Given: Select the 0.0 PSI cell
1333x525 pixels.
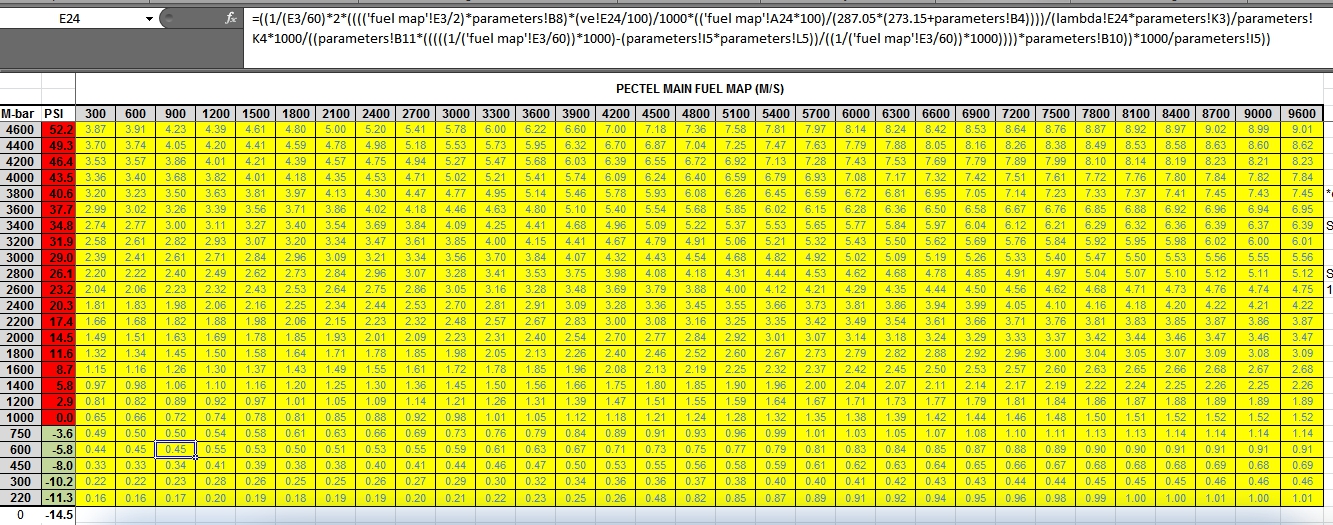Looking at the screenshot, I should (59, 417).
